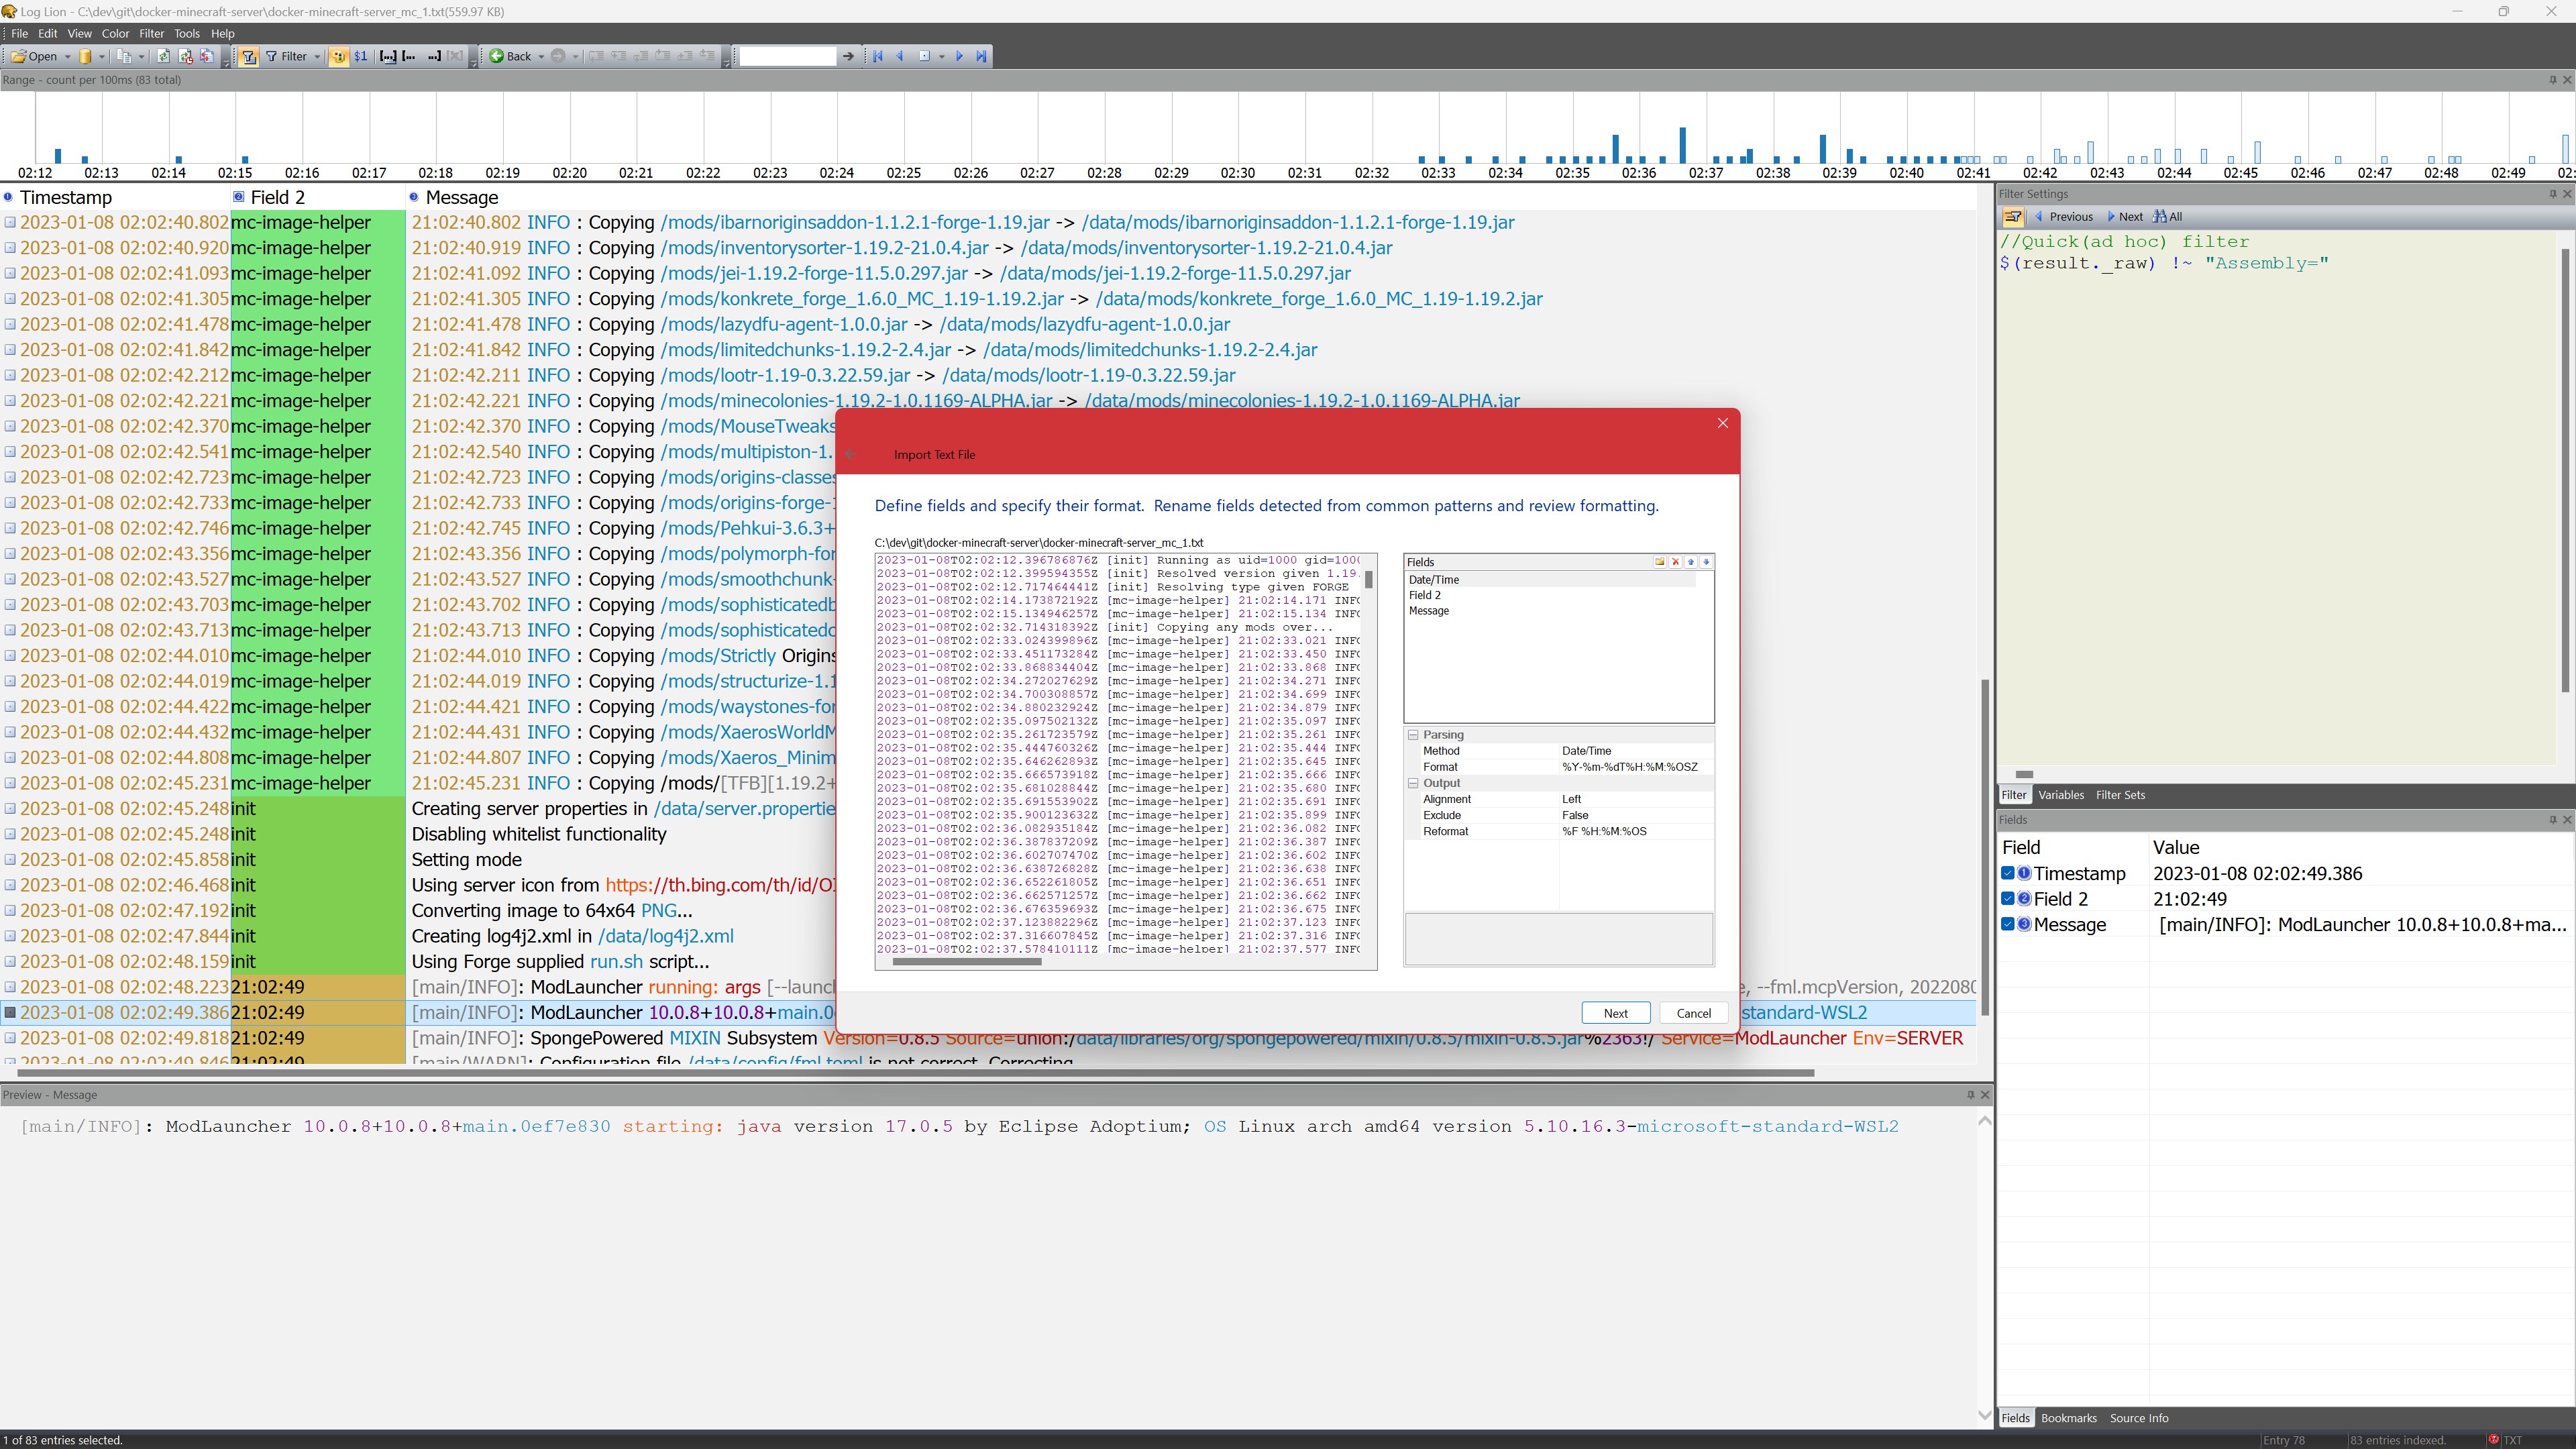The height and width of the screenshot is (1449, 2576).
Task: Click Cancel in Import Text File dialog
Action: (x=1693, y=1013)
